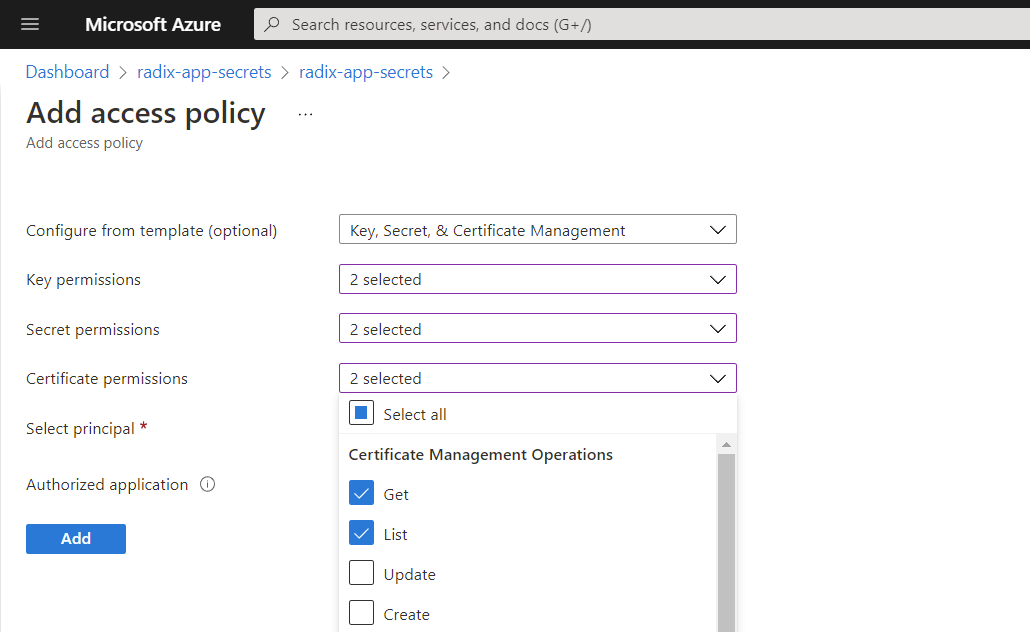Navigate to the Dashboard breadcrumb
Image resolution: width=1030 pixels, height=632 pixels.
tap(67, 71)
